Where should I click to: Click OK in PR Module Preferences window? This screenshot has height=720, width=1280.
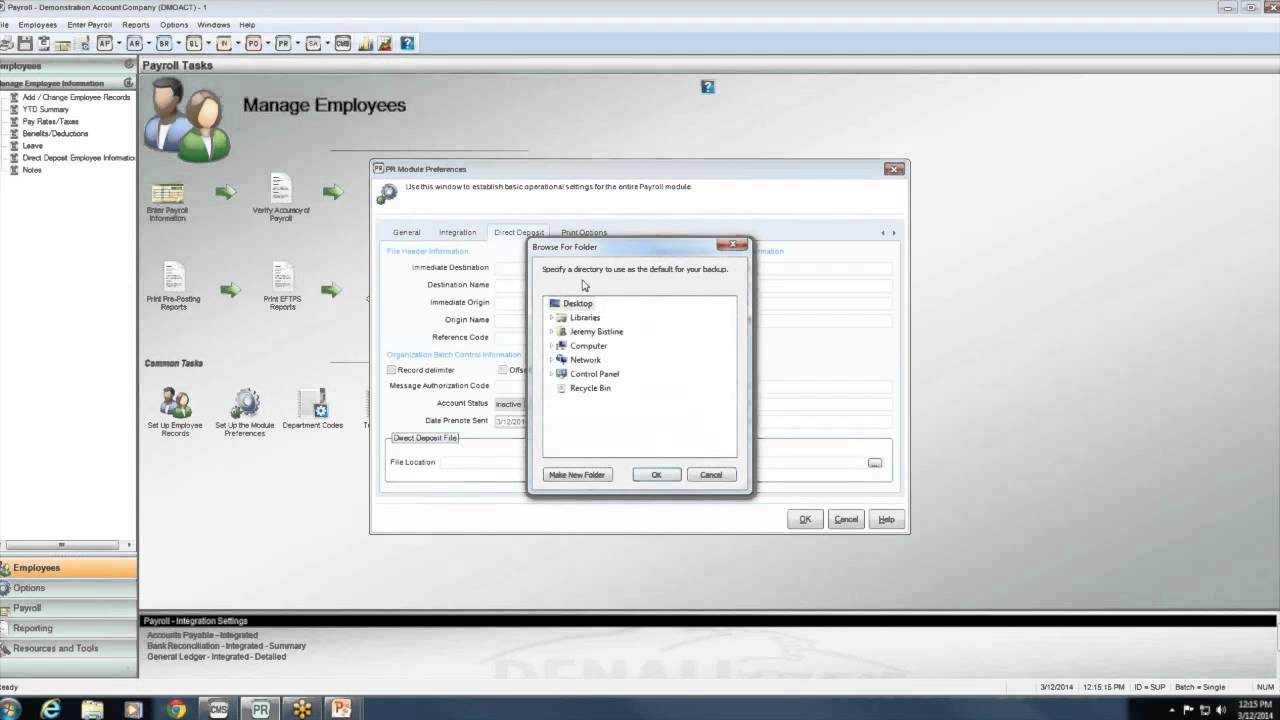coord(805,519)
